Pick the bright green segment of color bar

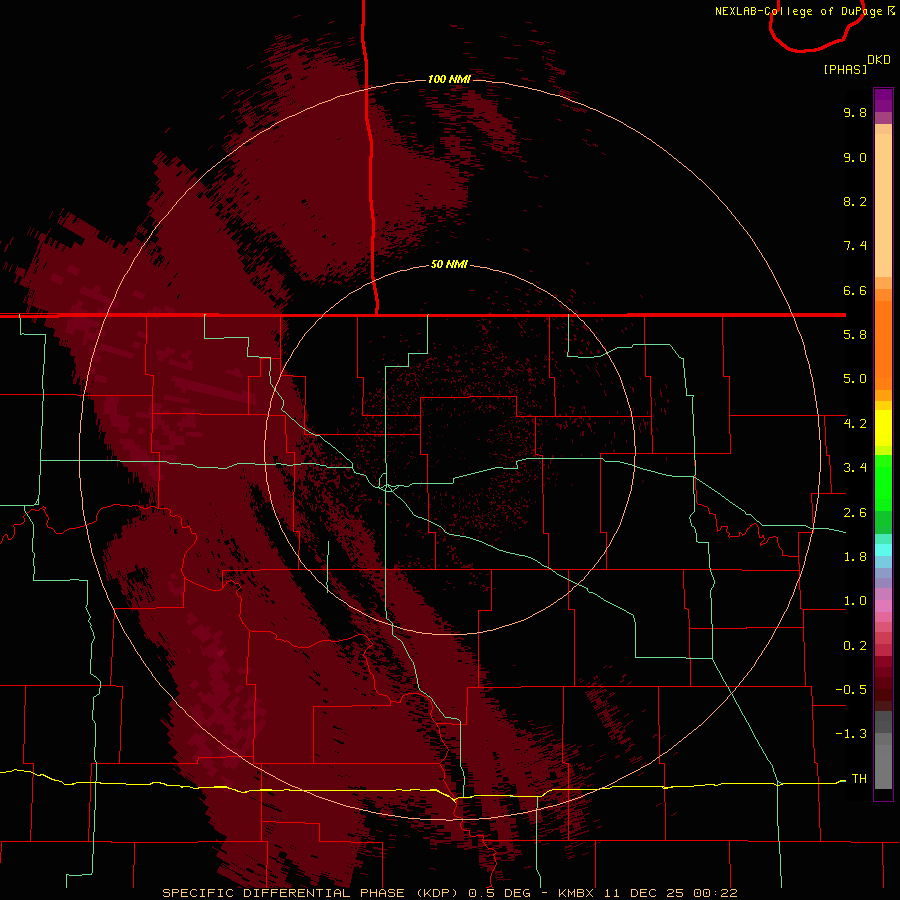tap(883, 482)
